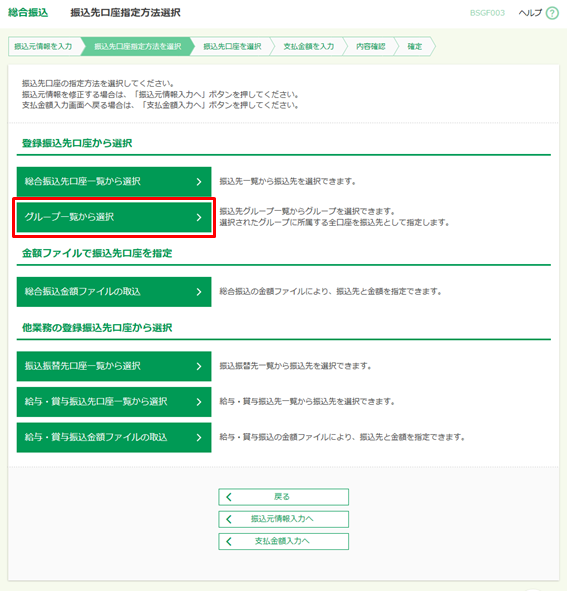Open the ヘルプ link

pos(530,13)
